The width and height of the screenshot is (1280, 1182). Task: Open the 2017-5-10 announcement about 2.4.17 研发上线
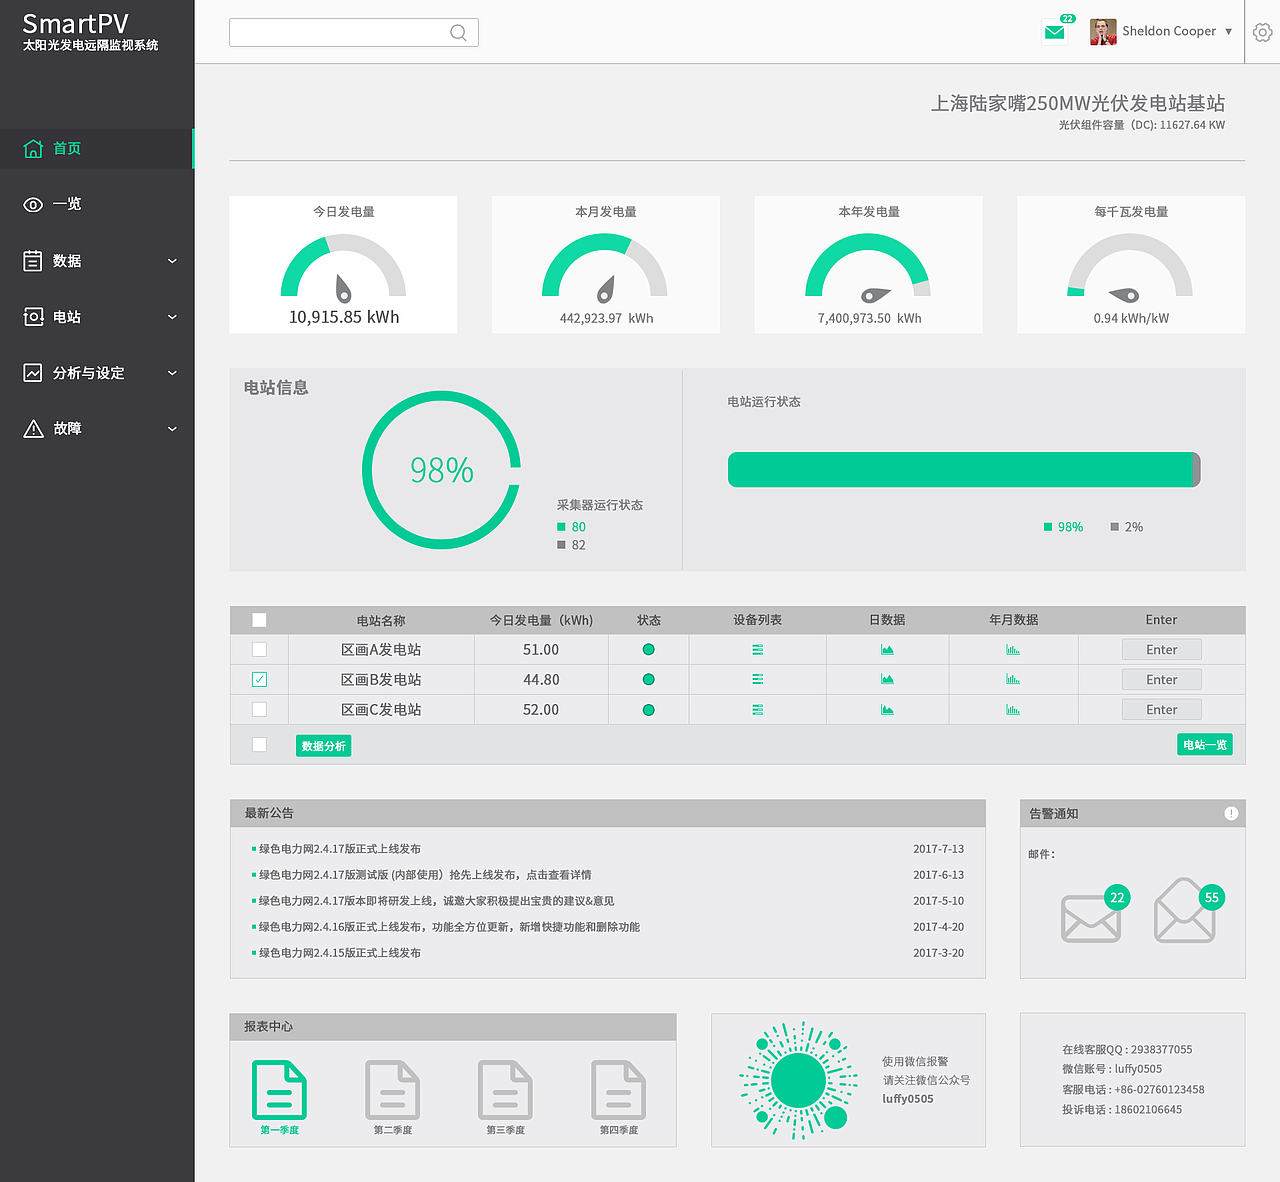436,901
